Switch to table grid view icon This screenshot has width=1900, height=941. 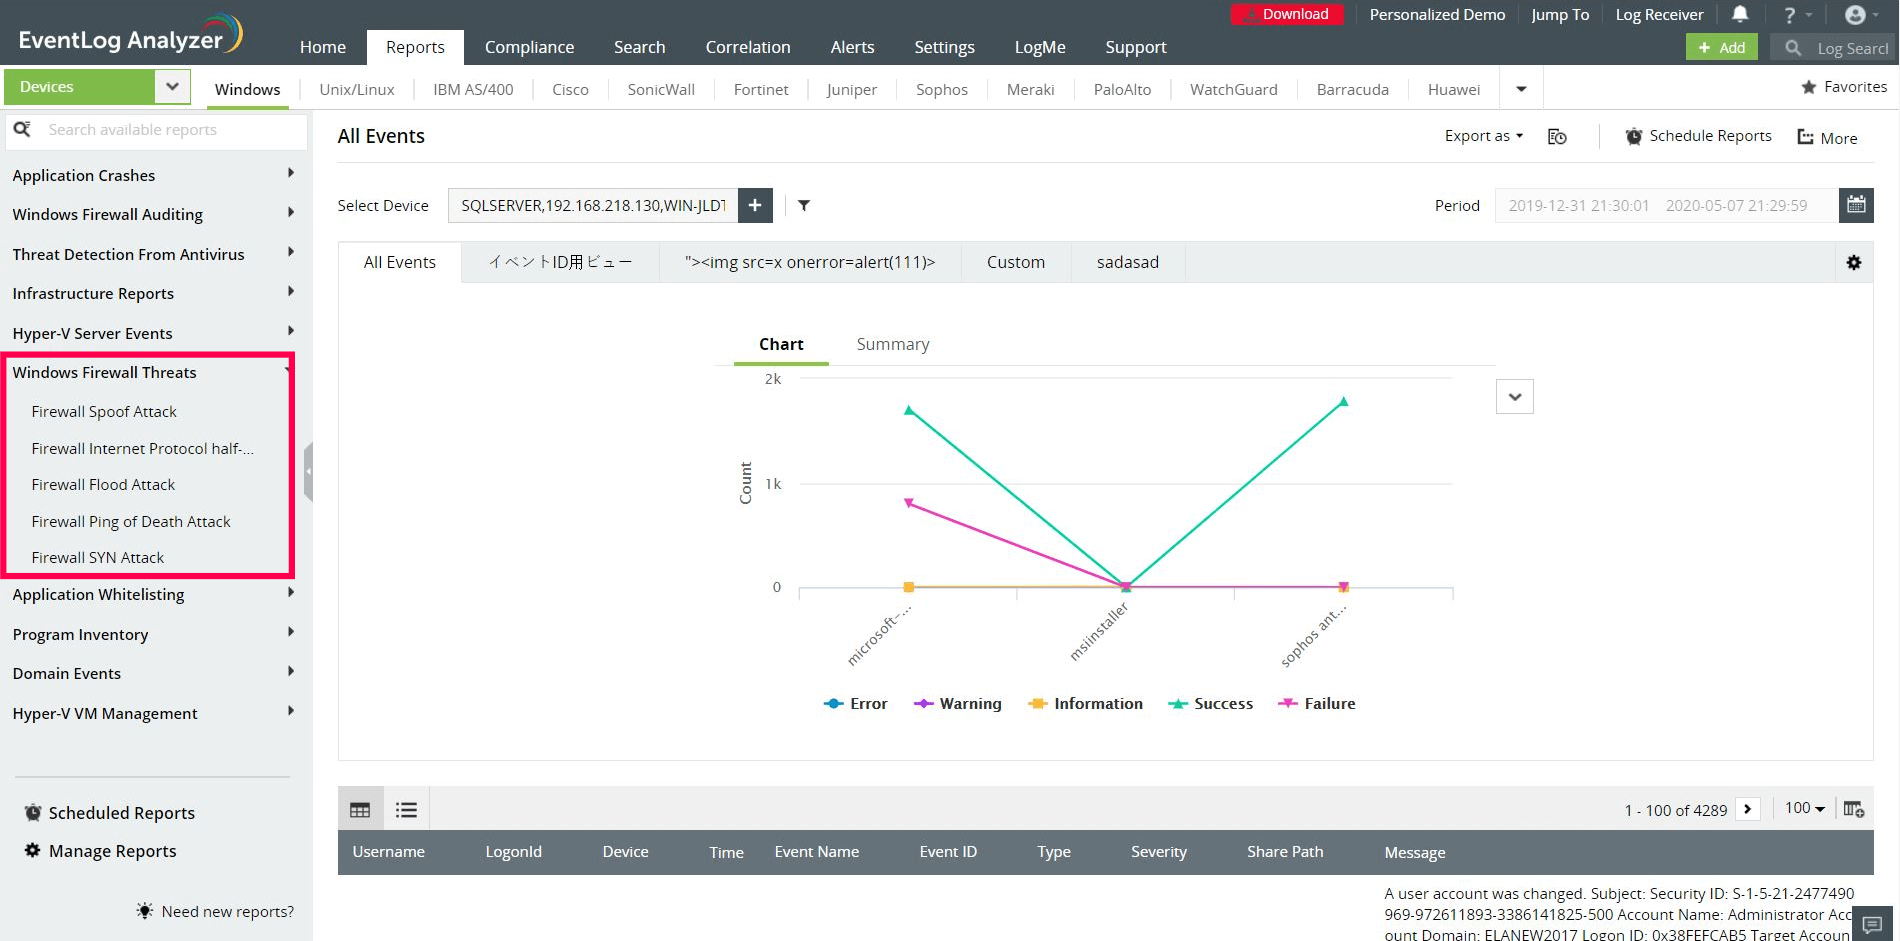click(x=360, y=810)
